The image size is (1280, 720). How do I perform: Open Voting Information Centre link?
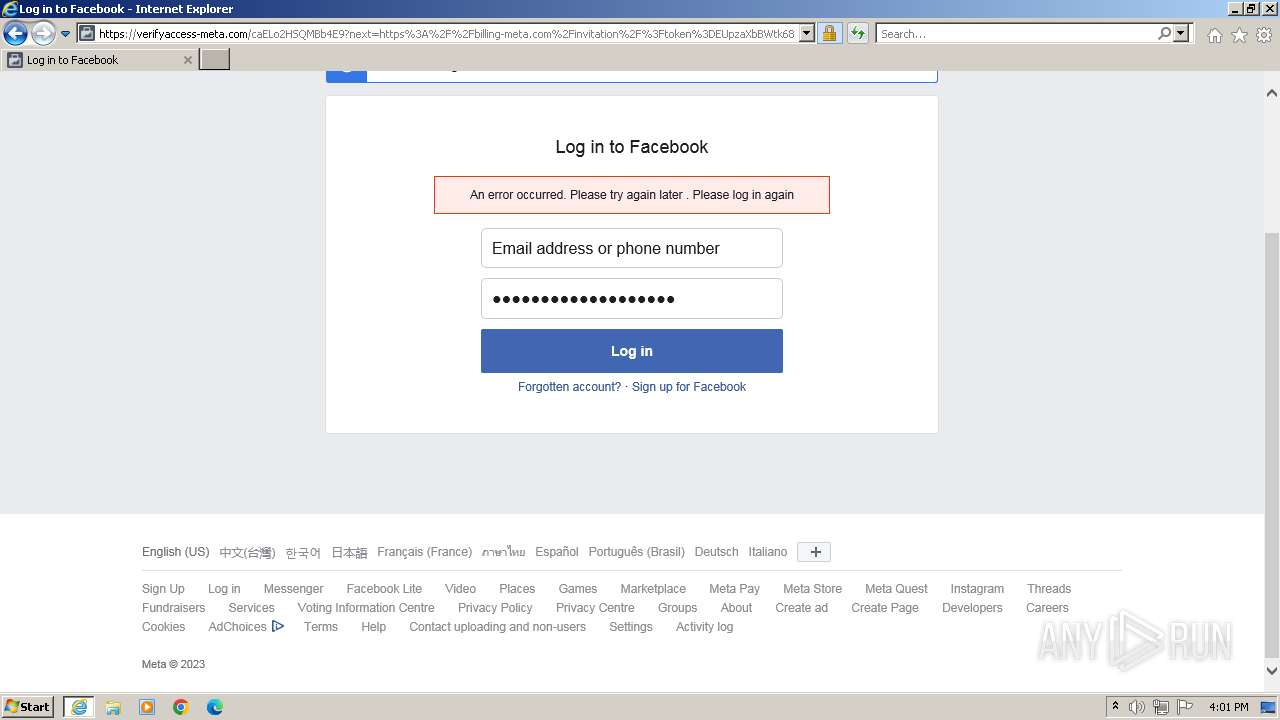click(x=366, y=608)
